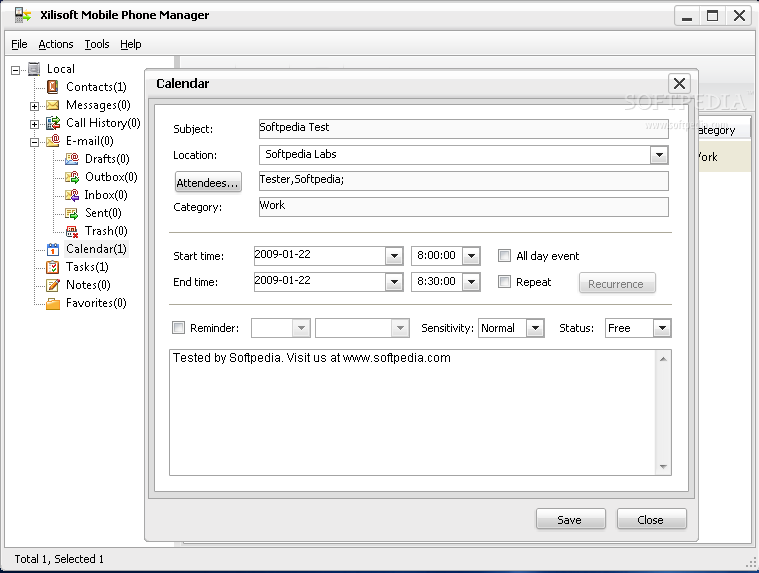Open the Help menu
This screenshot has height=573, width=759.
click(x=131, y=44)
